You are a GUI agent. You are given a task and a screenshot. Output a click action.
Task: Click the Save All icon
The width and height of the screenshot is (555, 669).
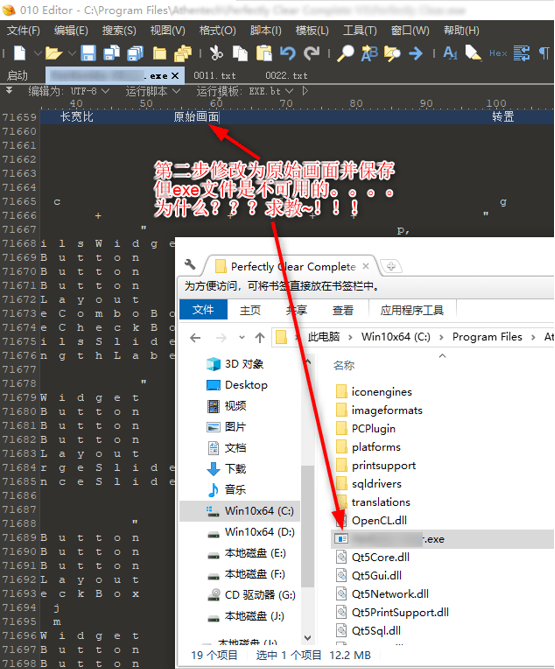tap(135, 53)
